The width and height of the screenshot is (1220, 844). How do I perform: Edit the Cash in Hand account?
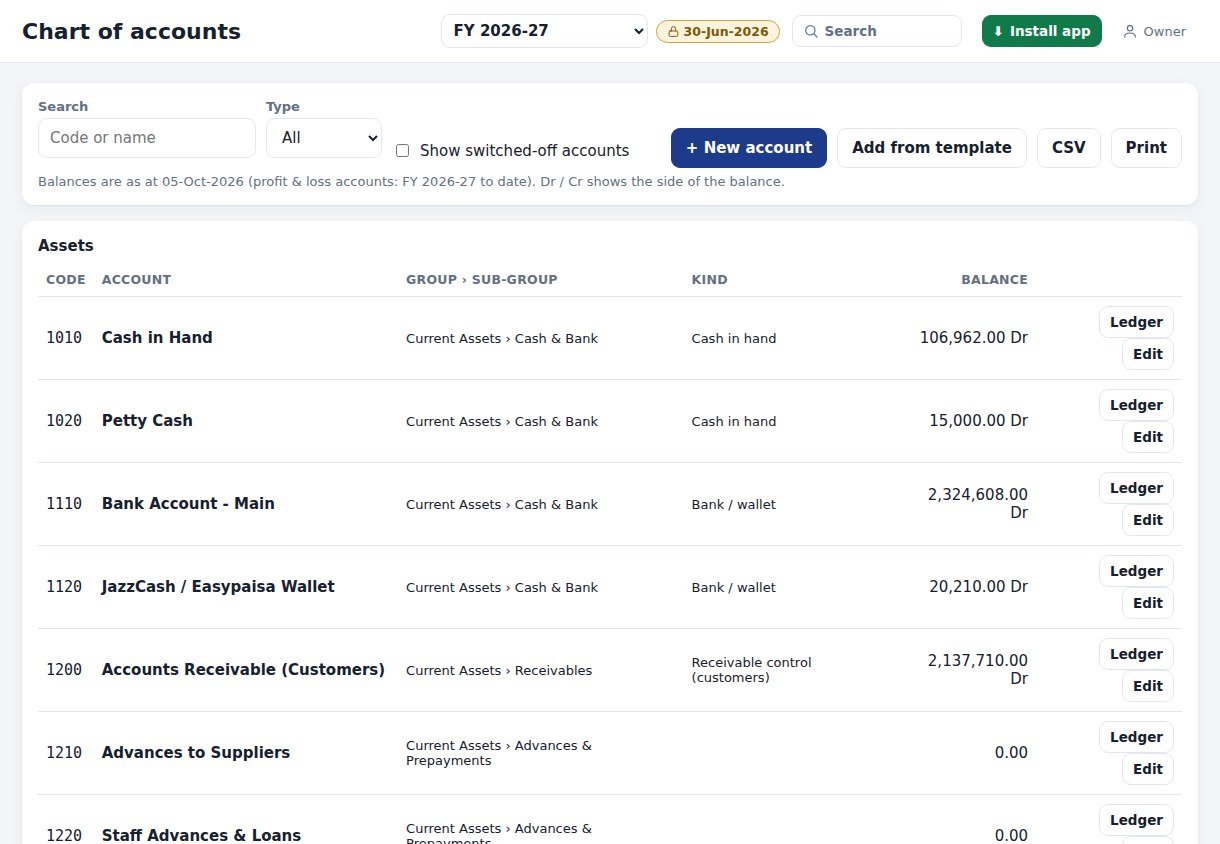pos(1148,354)
